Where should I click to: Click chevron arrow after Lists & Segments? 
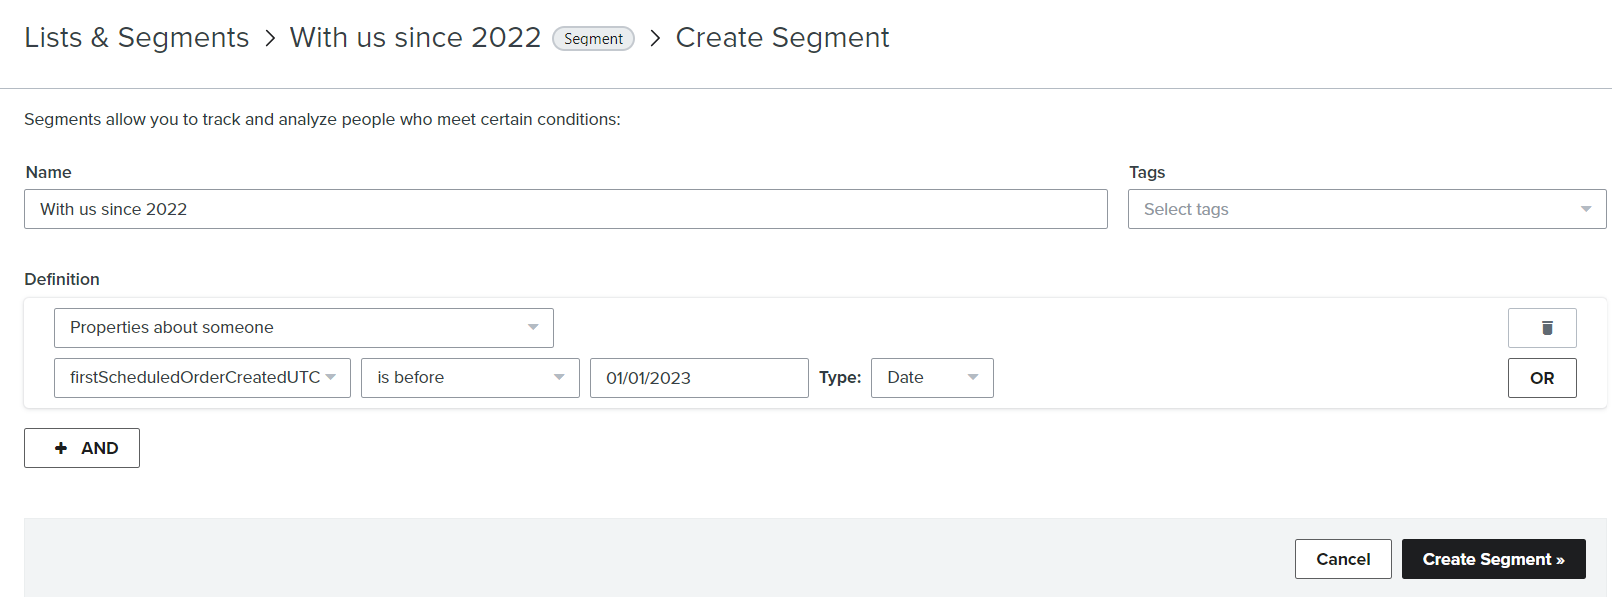[x=270, y=38]
